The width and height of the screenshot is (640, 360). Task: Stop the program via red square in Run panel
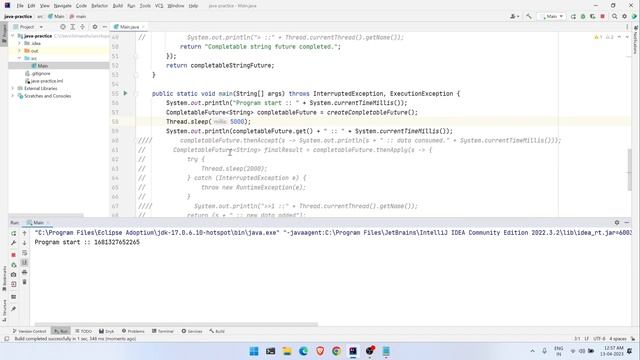(x=13, y=255)
